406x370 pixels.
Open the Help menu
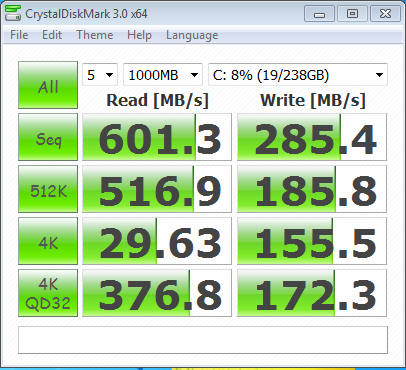[139, 35]
